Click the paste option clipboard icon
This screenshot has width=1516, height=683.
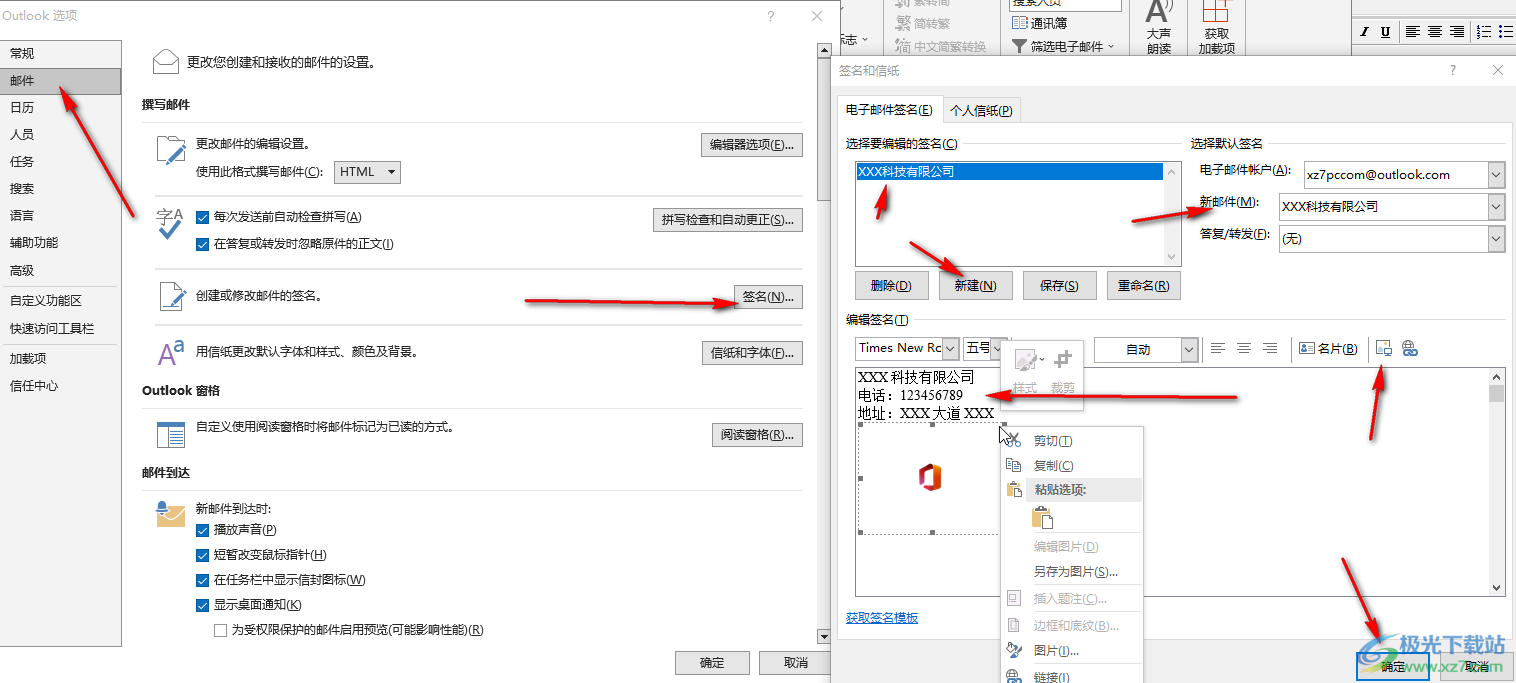pos(1042,517)
